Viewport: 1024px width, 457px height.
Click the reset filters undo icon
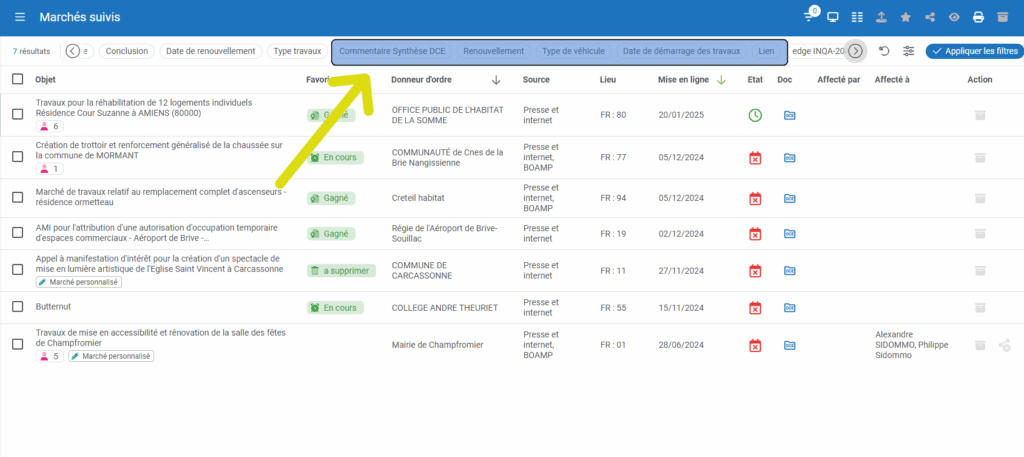(883, 51)
